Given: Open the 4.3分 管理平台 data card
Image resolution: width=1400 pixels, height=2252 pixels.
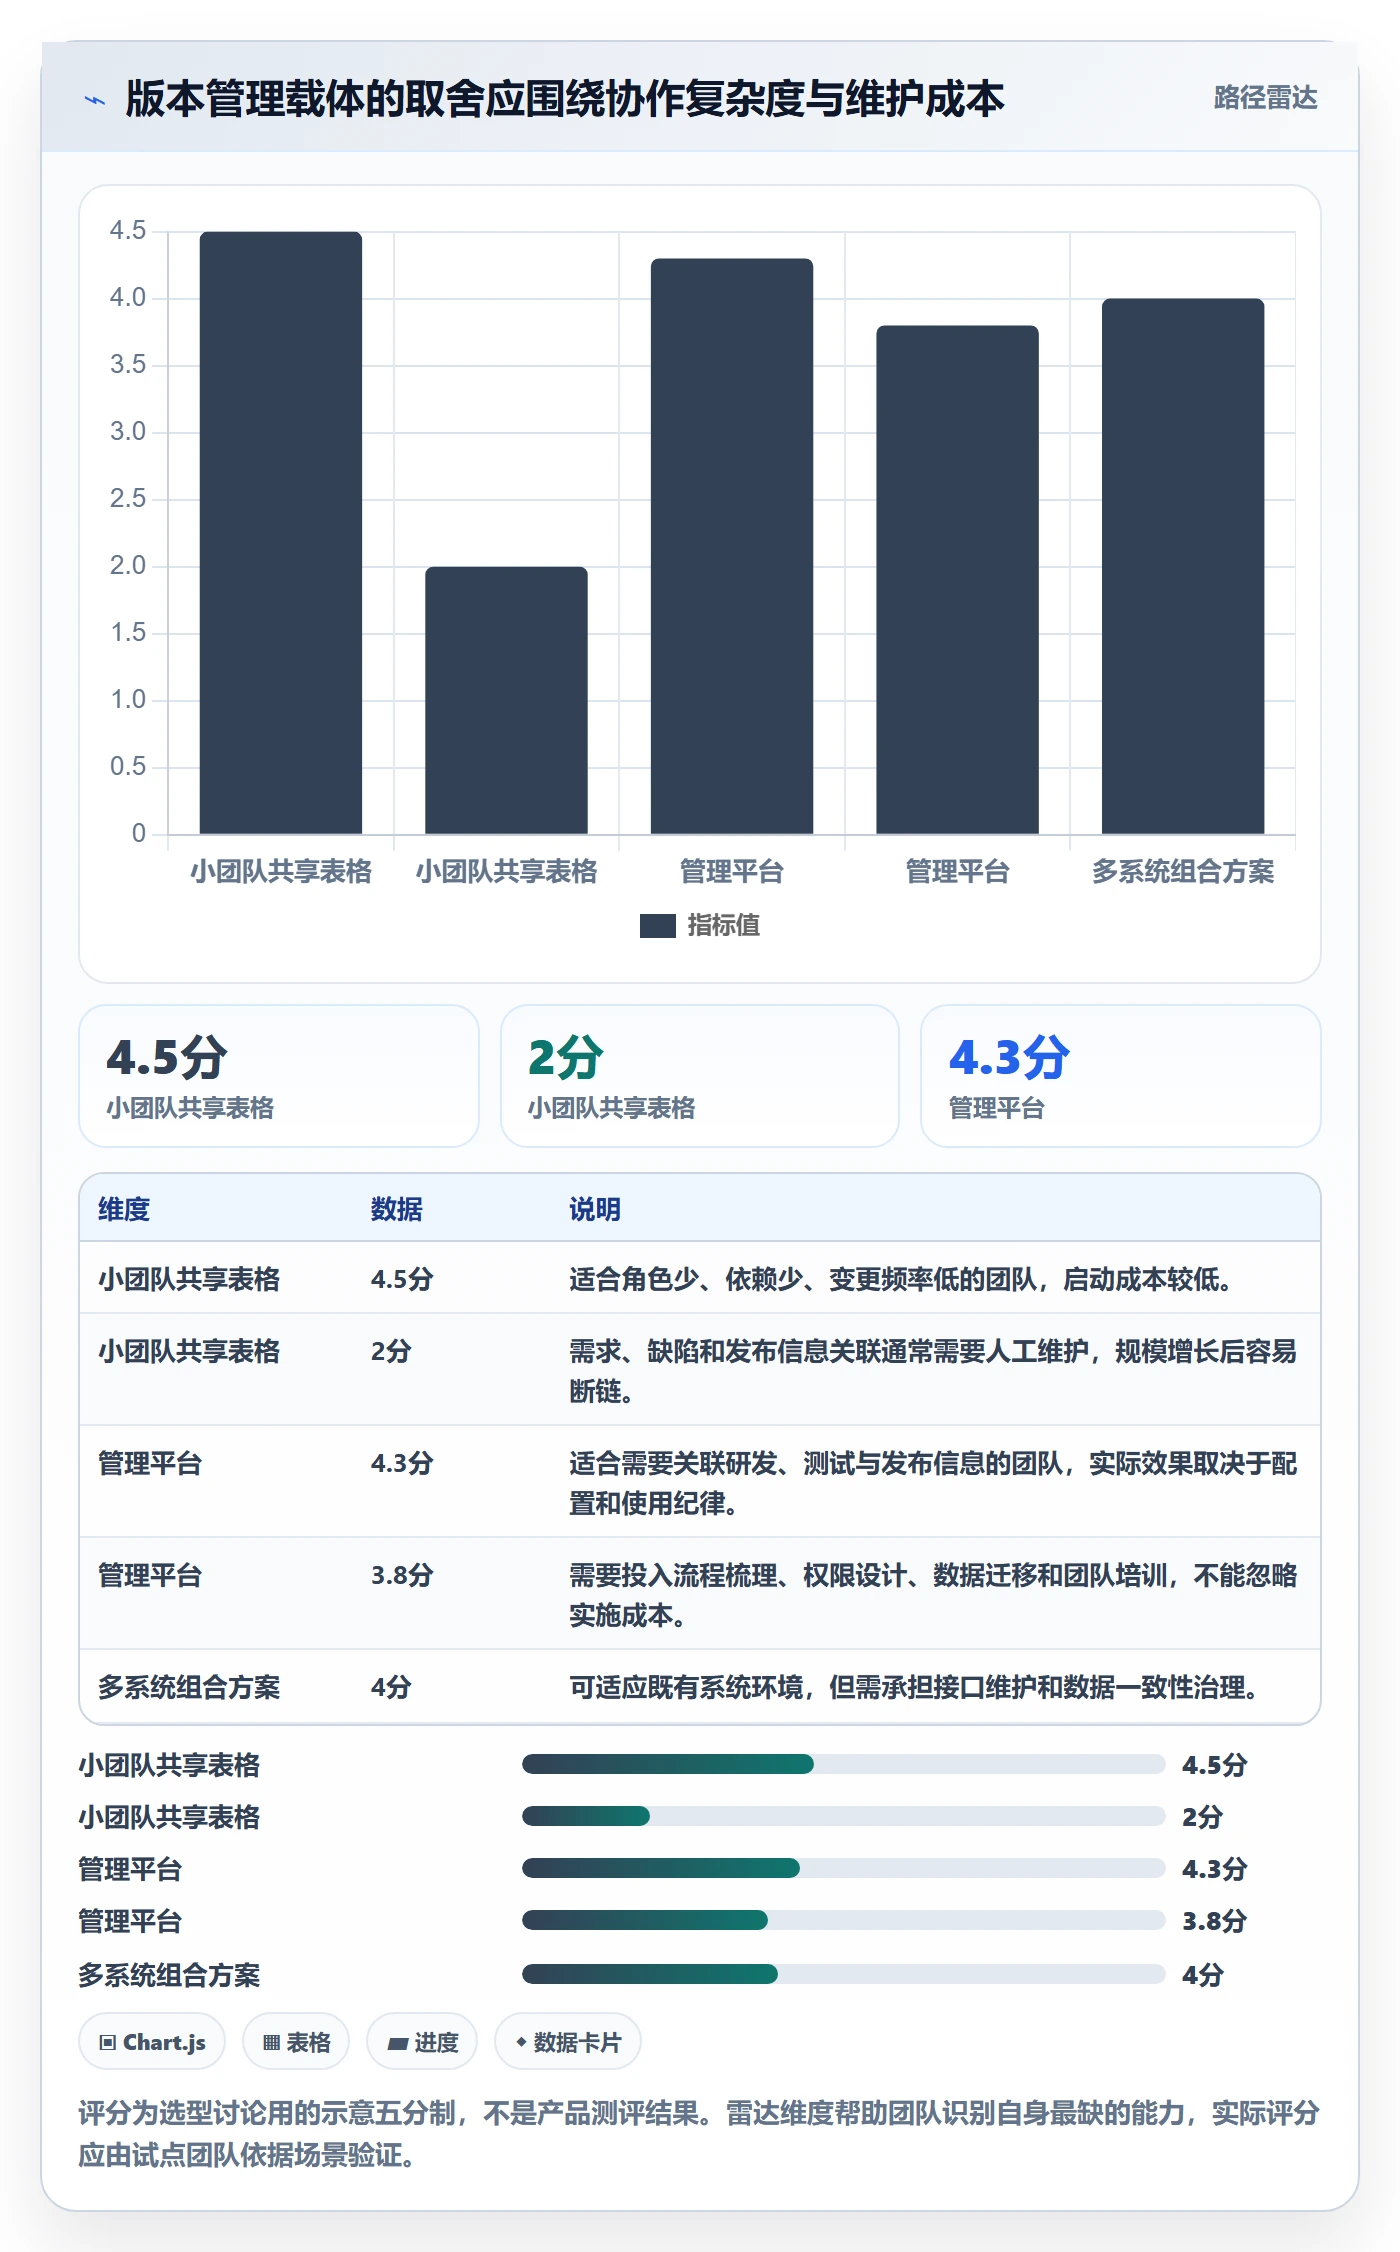Looking at the screenshot, I should coord(1121,1076).
